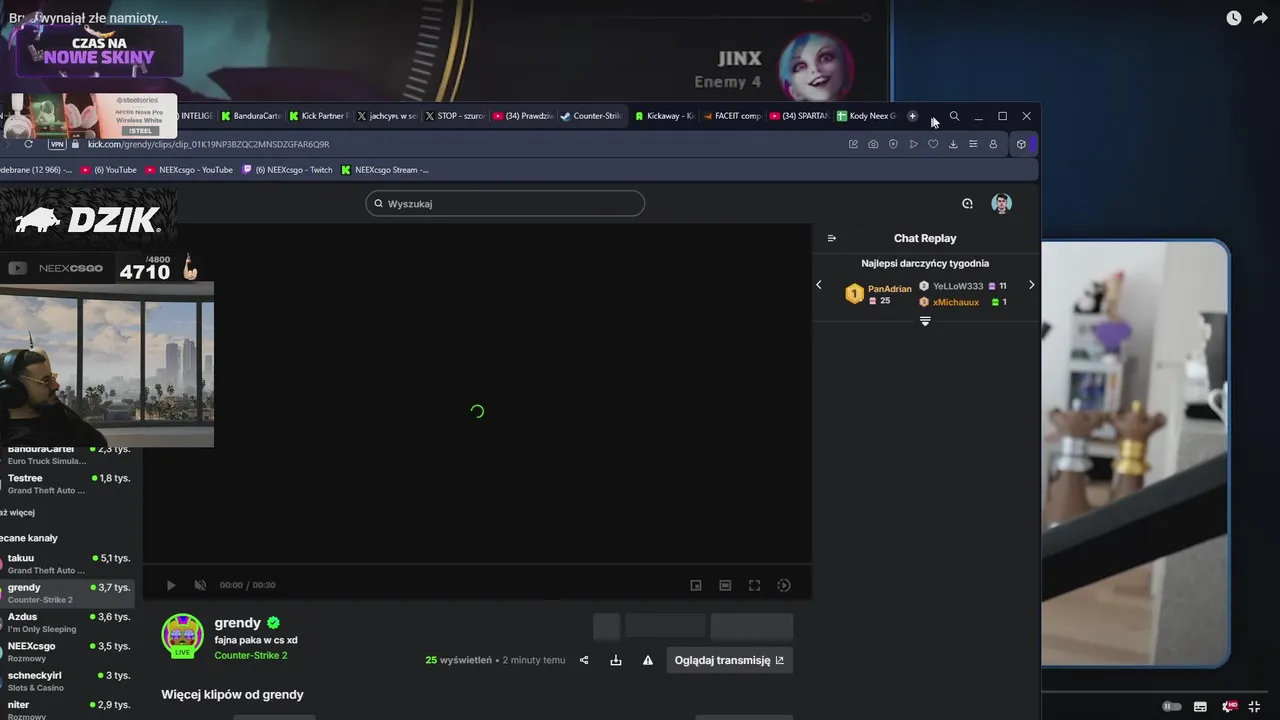Click the kick.com address bar URL
Image resolution: width=1280 pixels, height=720 pixels.
208,144
